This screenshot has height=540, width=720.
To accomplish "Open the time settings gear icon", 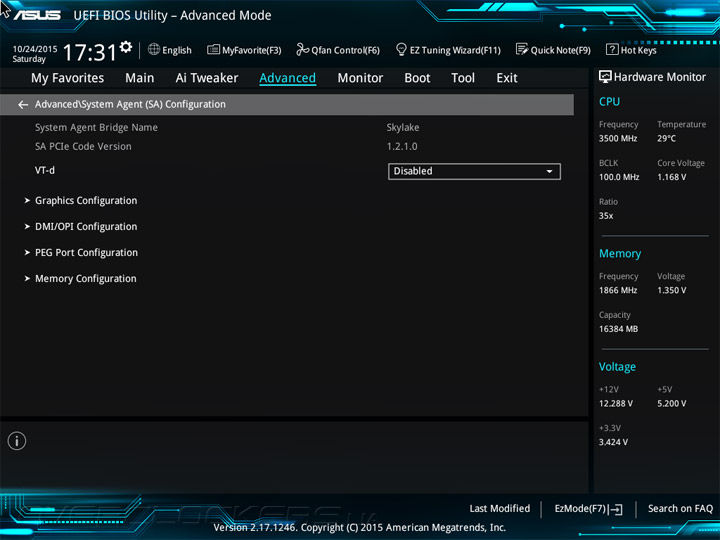I will pyautogui.click(x=125, y=47).
